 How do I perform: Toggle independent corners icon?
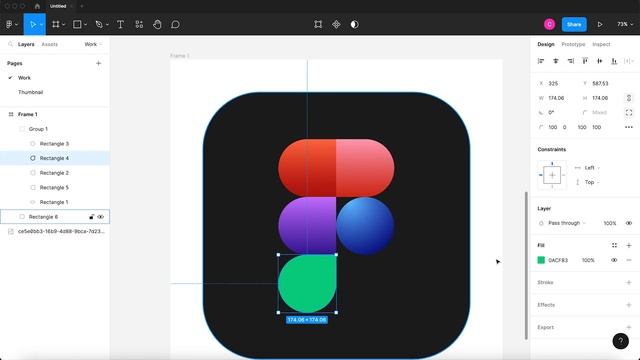[x=629, y=113]
